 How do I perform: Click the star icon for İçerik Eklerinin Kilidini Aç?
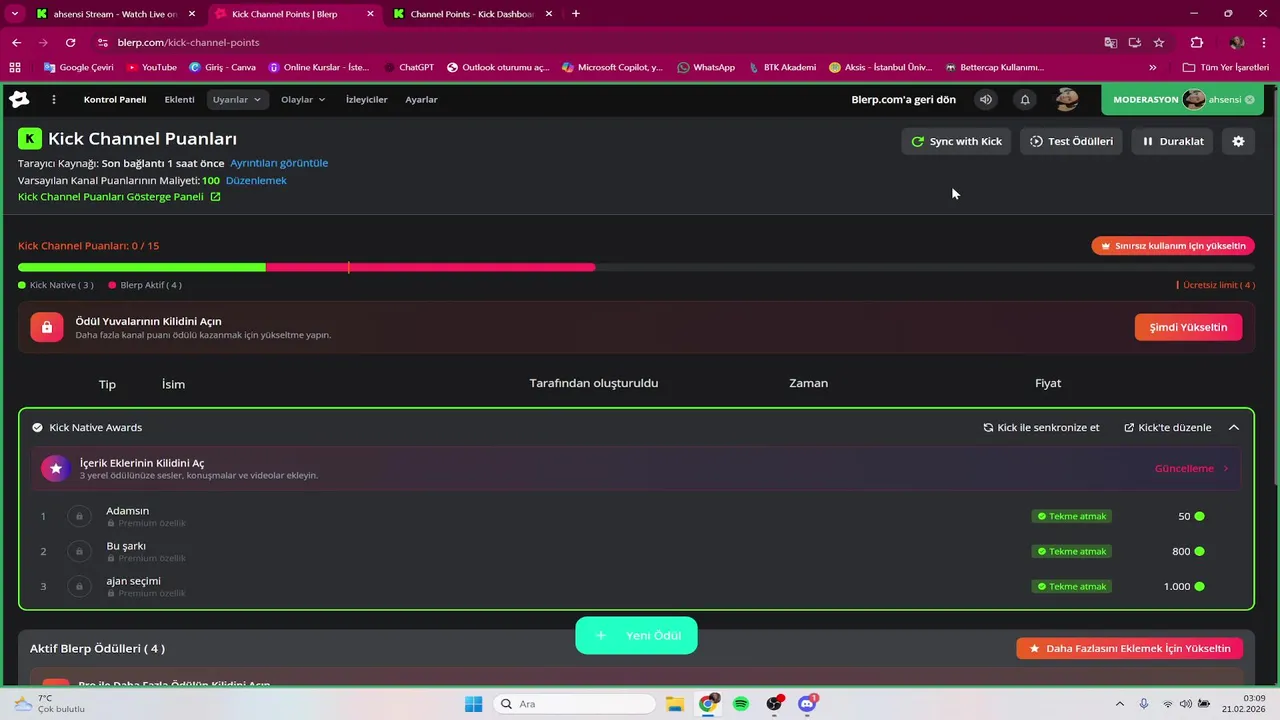[56, 468]
